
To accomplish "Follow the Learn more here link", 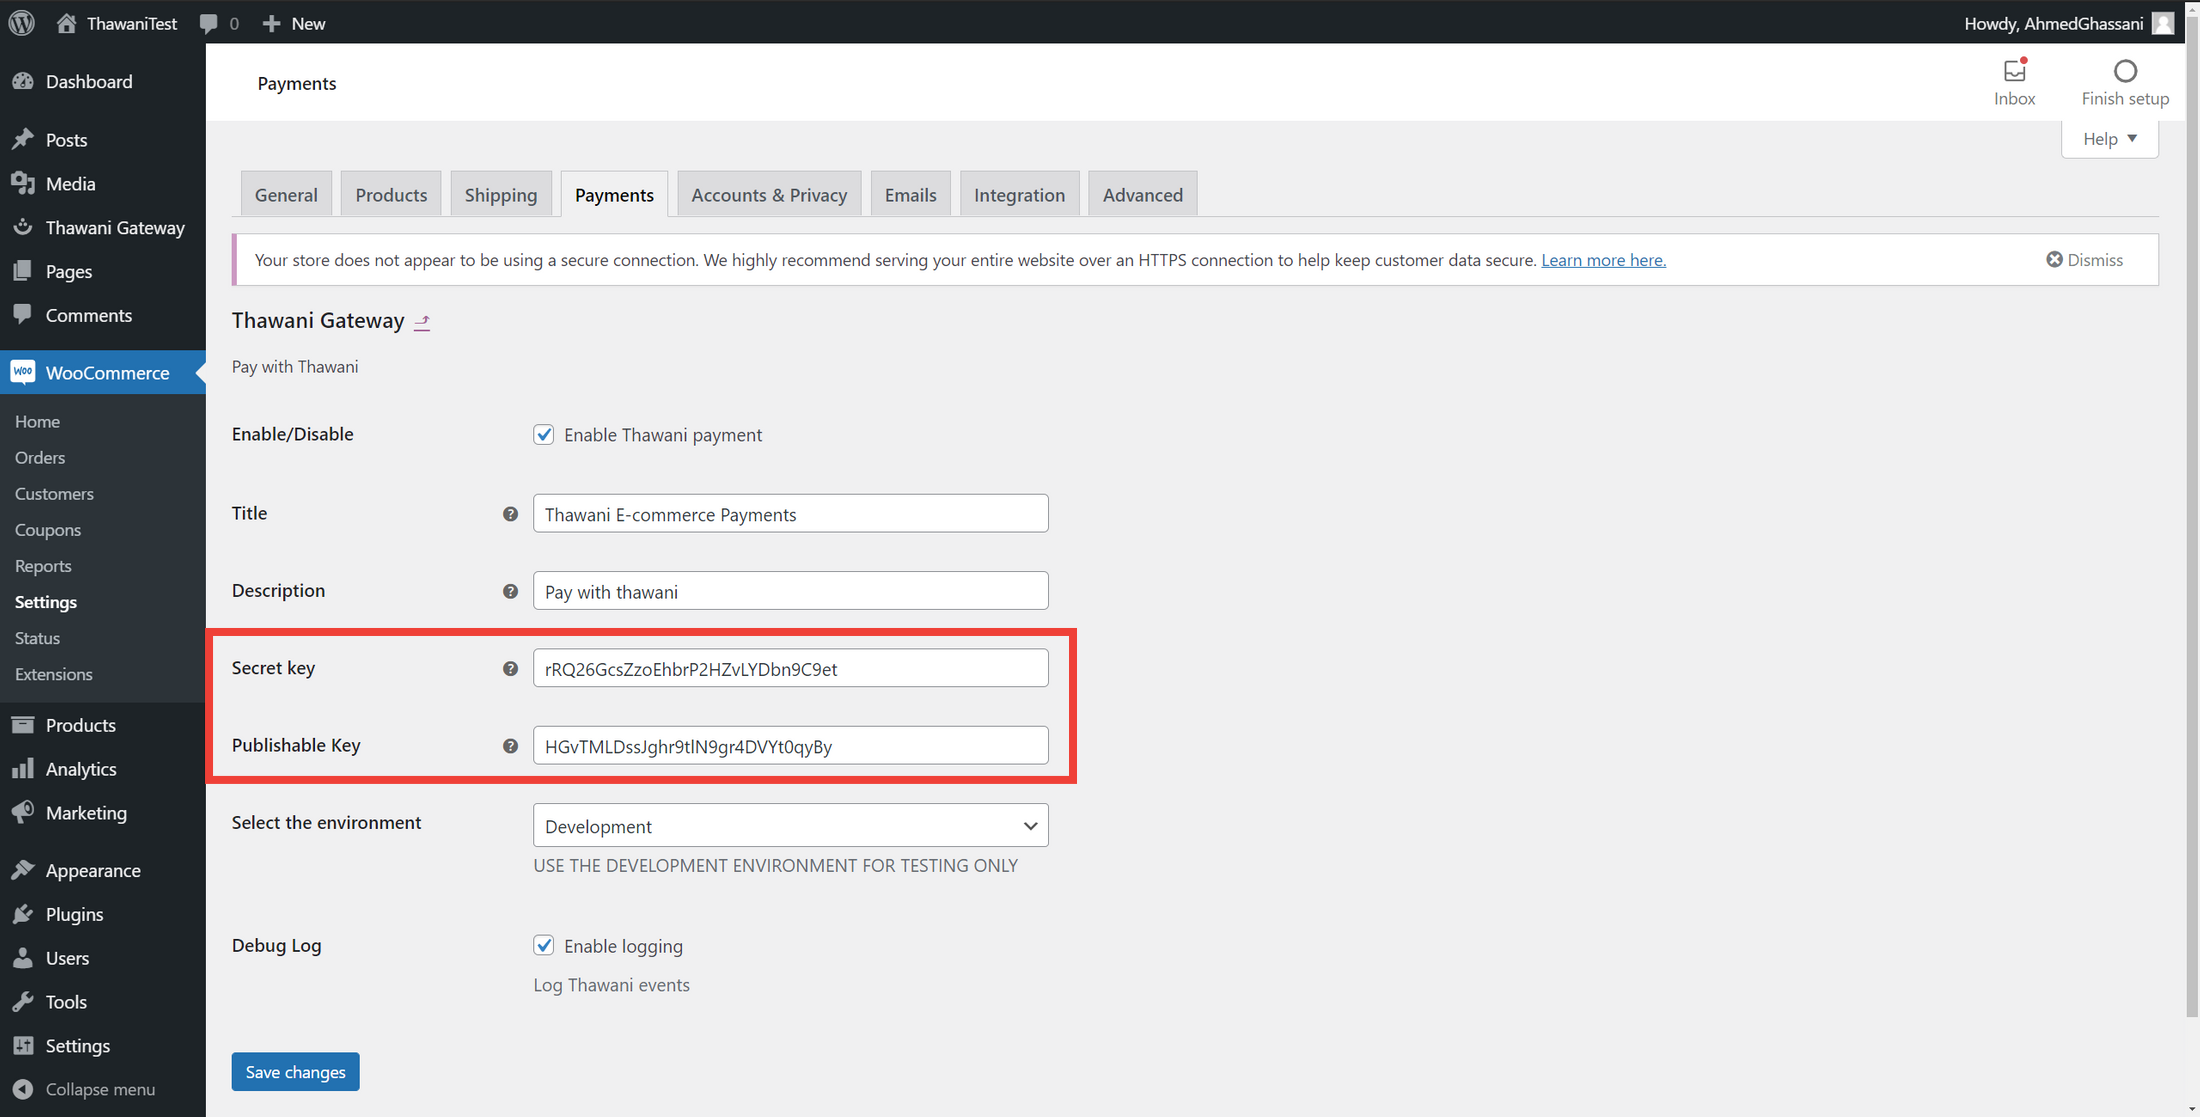I will click(x=1604, y=260).
